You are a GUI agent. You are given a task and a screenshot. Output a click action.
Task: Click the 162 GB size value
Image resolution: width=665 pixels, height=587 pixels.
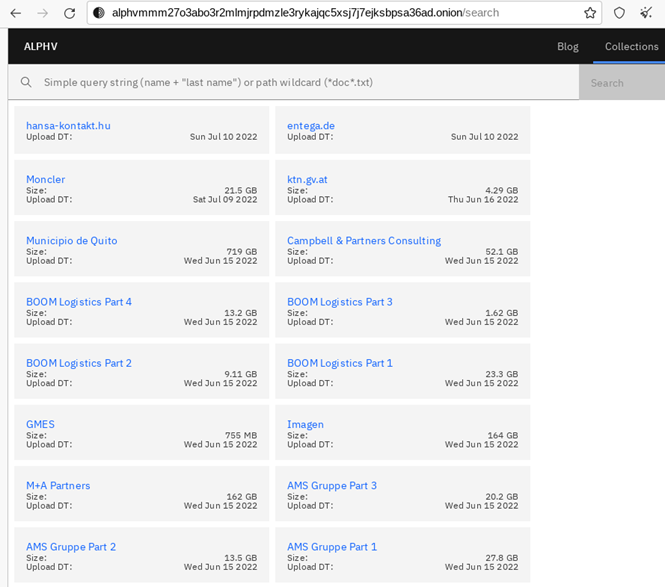pos(241,497)
